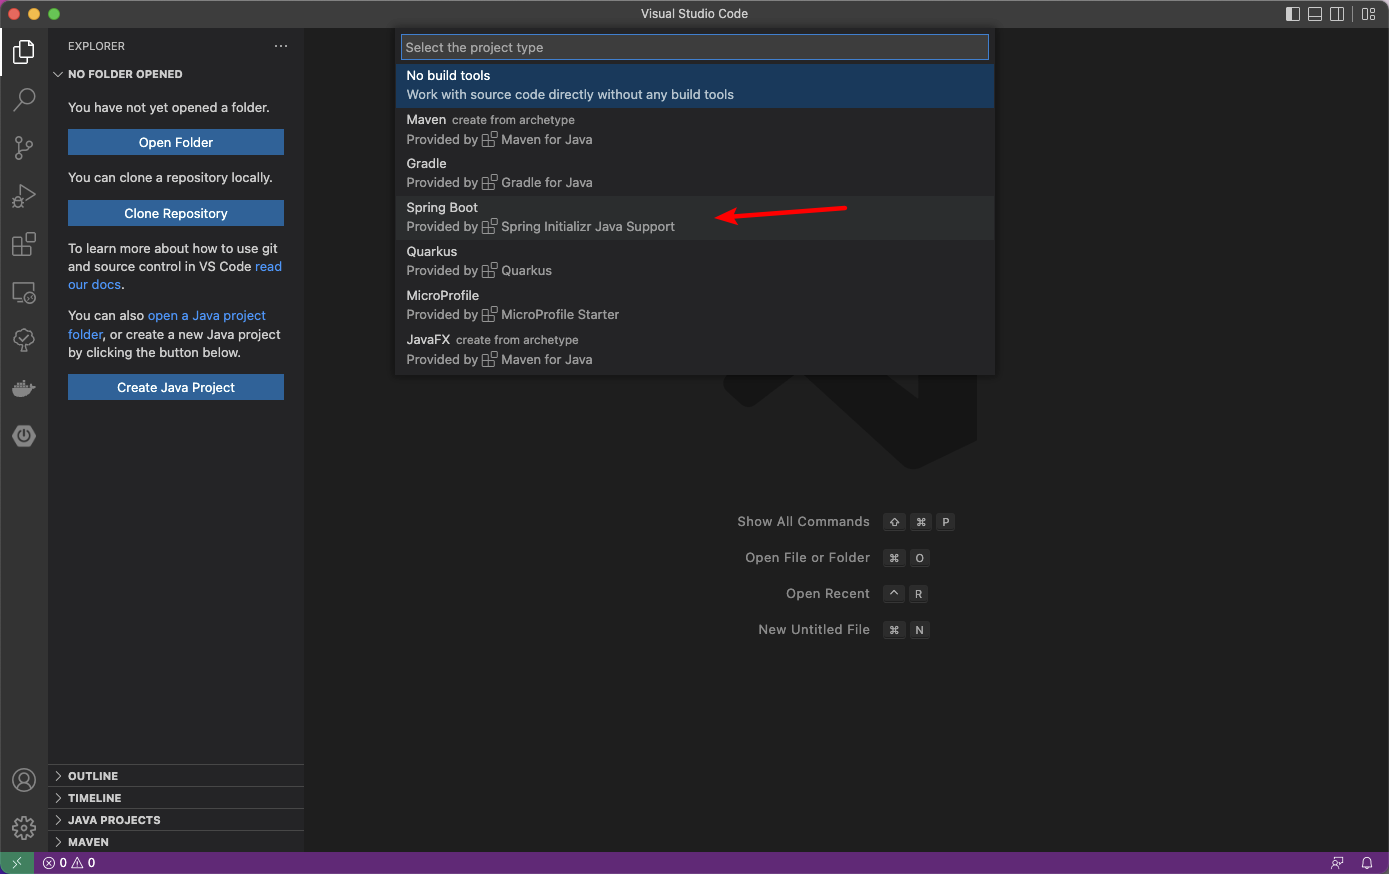Click 'Open File or Folder' shortcut text
The width and height of the screenshot is (1389, 874).
click(807, 558)
